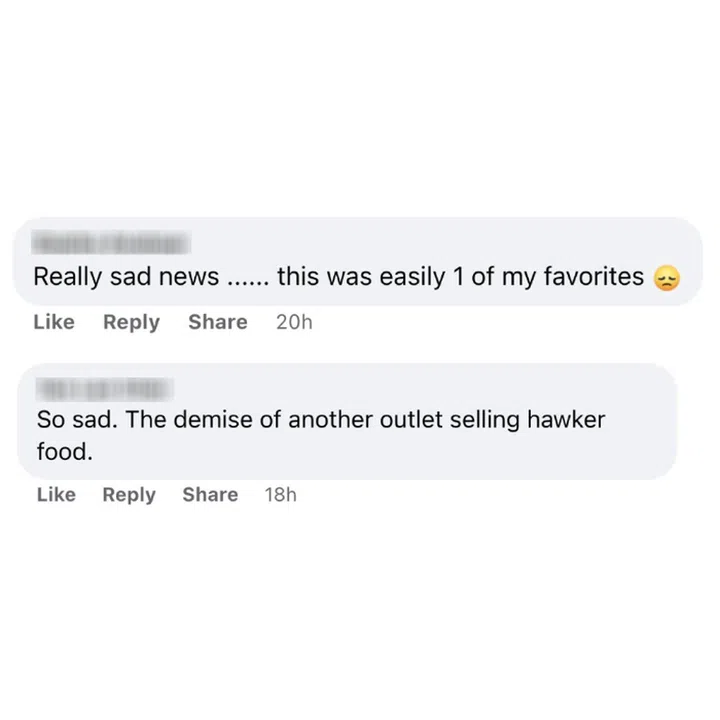Like the 'Really sad news' comment
This screenshot has width=720, height=720.
pos(54,322)
